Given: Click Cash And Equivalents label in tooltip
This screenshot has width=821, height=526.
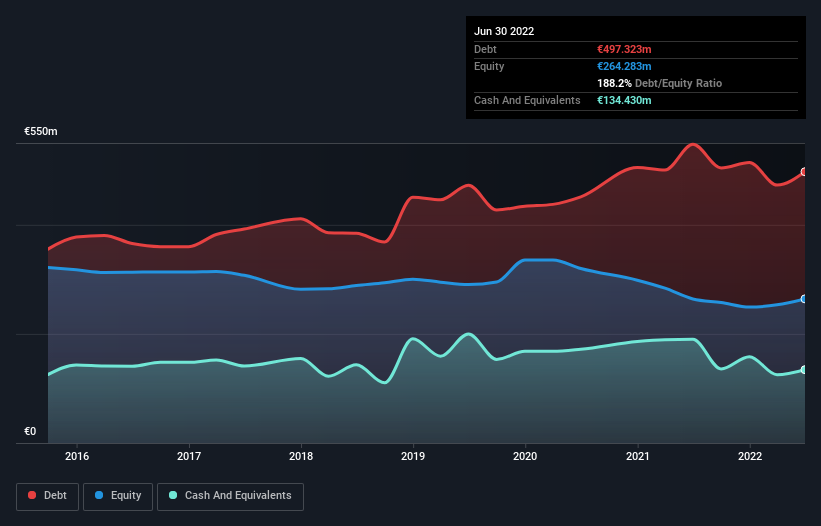Looking at the screenshot, I should 527,100.
